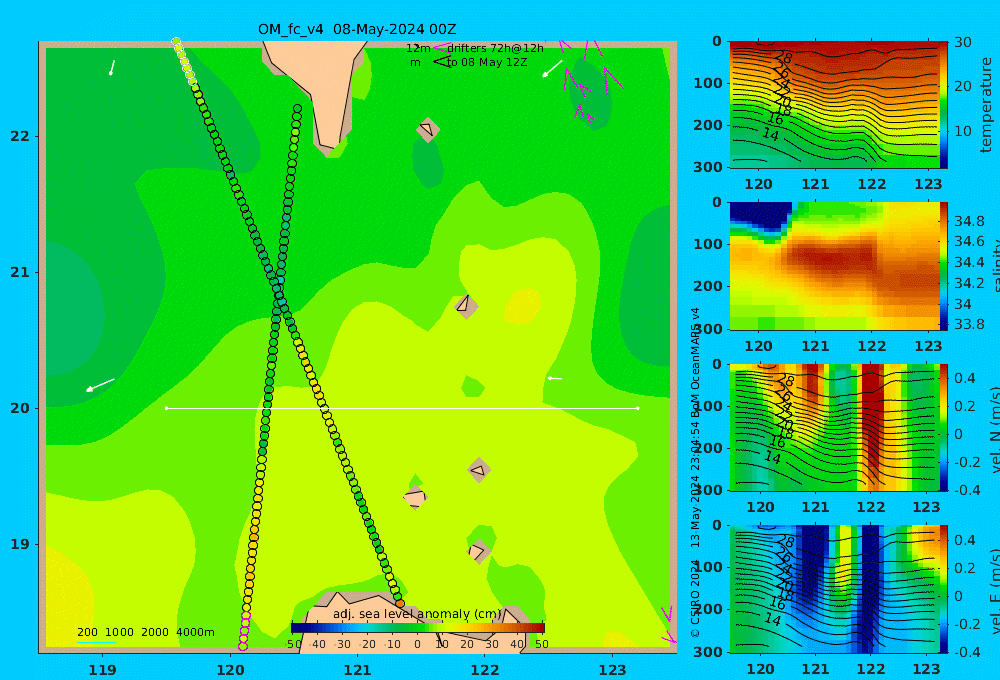Click longitude label 119 under the main map
The image size is (1000, 680).
(102, 670)
